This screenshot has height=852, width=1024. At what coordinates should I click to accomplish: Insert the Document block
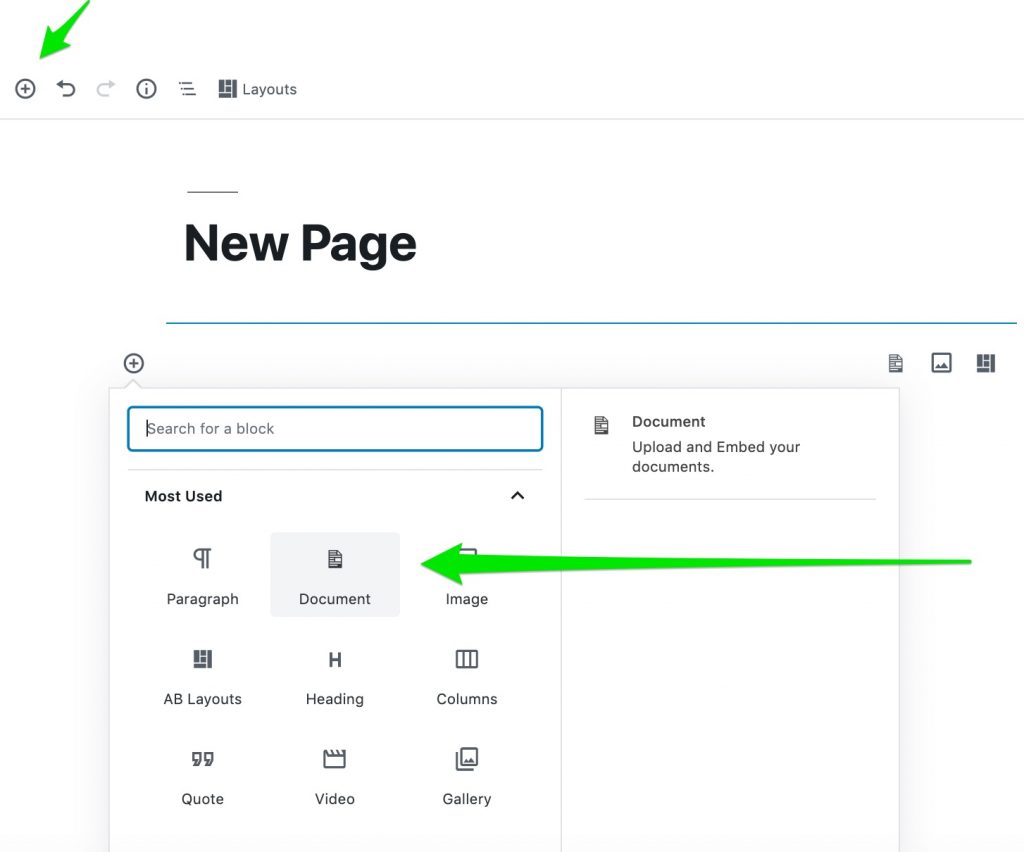(335, 575)
